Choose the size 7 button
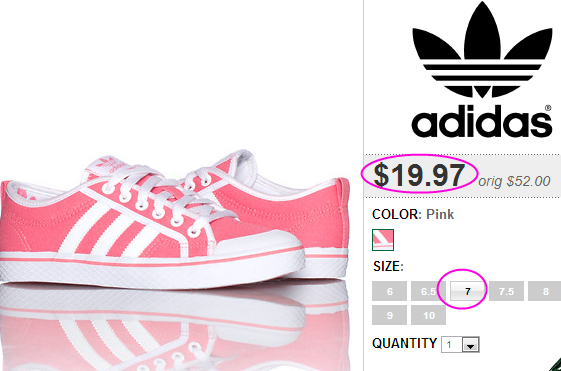This screenshot has width=561, height=371. click(x=467, y=291)
